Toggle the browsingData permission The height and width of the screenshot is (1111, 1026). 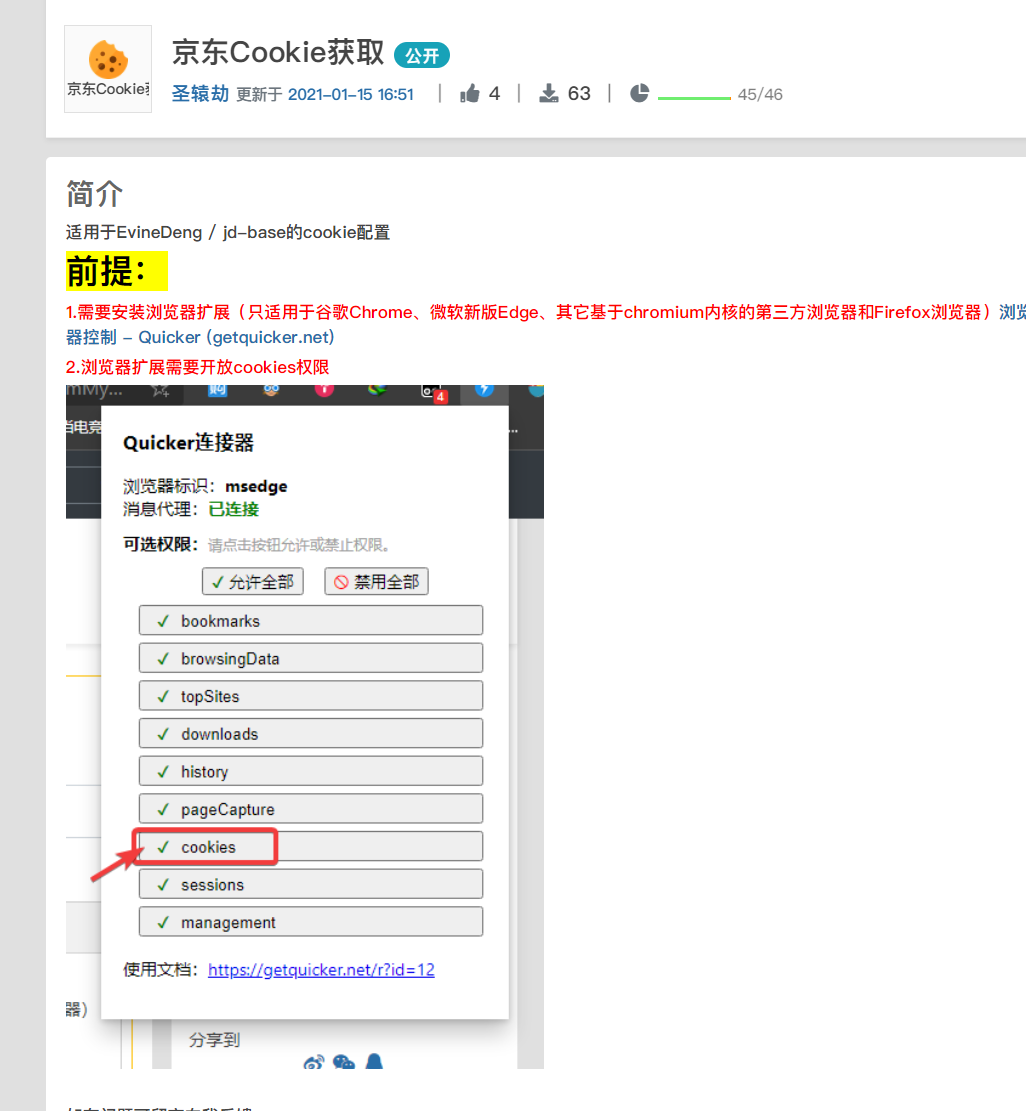point(311,658)
